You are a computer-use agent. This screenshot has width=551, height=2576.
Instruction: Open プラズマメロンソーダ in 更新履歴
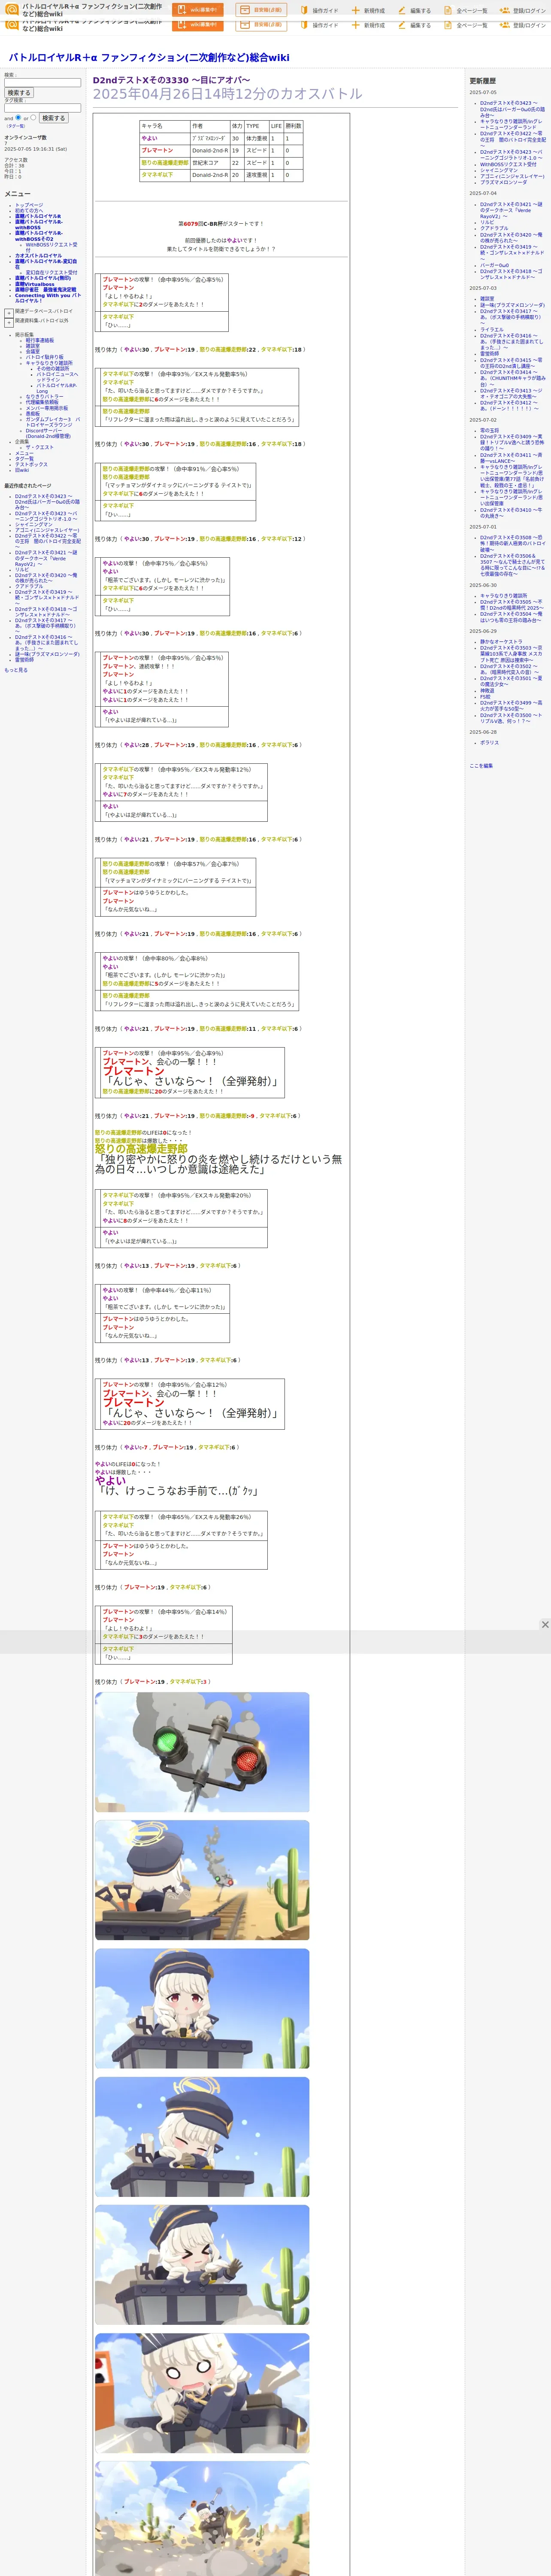[x=503, y=182]
